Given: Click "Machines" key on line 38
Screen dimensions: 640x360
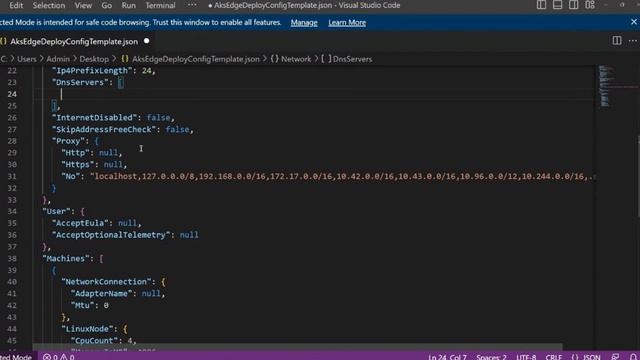Looking at the screenshot, I should (x=66, y=258).
